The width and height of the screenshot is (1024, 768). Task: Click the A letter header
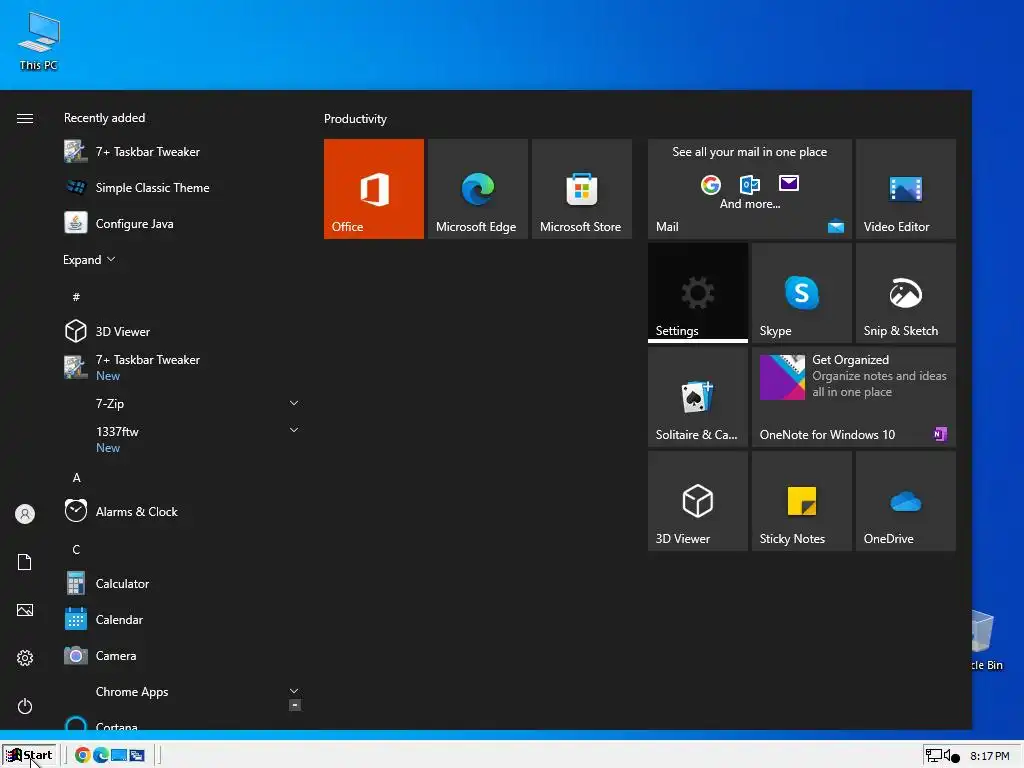click(x=76, y=477)
